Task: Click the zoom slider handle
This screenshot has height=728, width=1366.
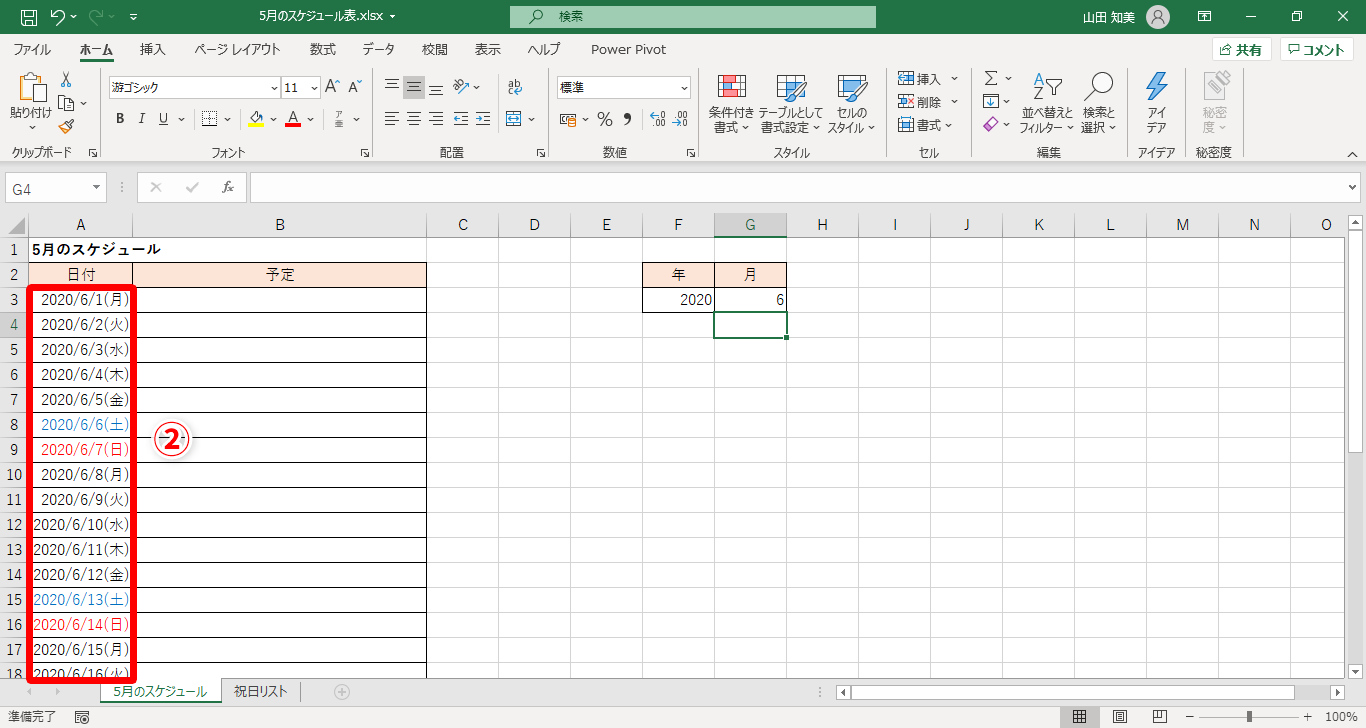Action: (x=1249, y=717)
